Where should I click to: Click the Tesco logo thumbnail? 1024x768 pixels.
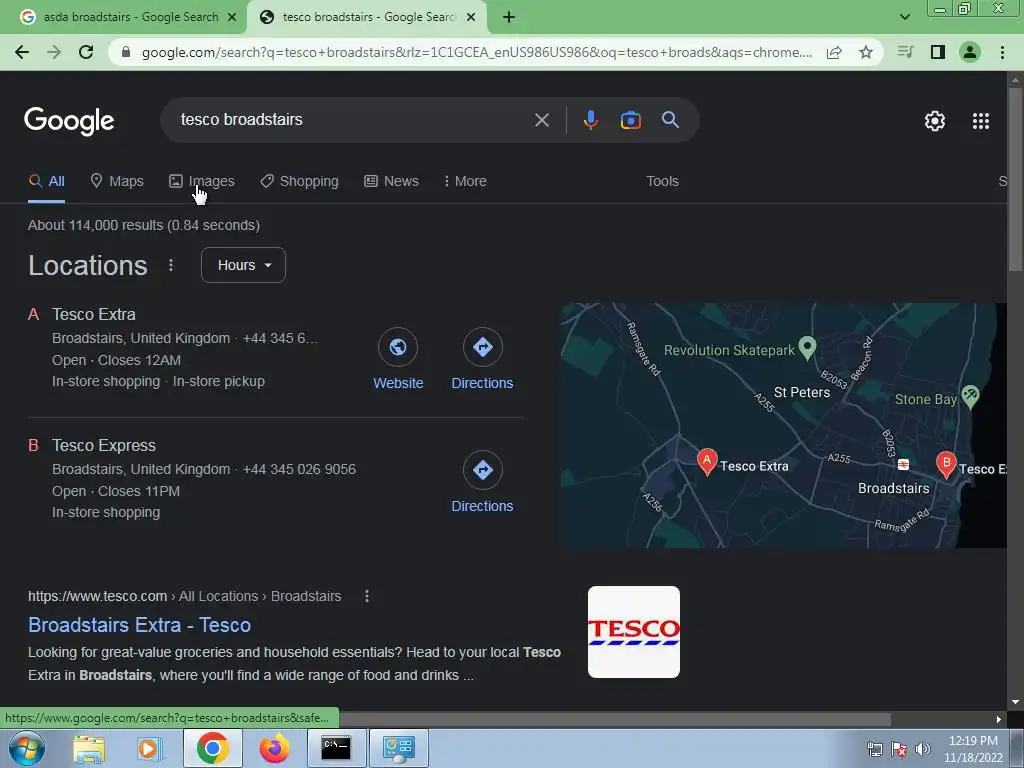(x=633, y=632)
